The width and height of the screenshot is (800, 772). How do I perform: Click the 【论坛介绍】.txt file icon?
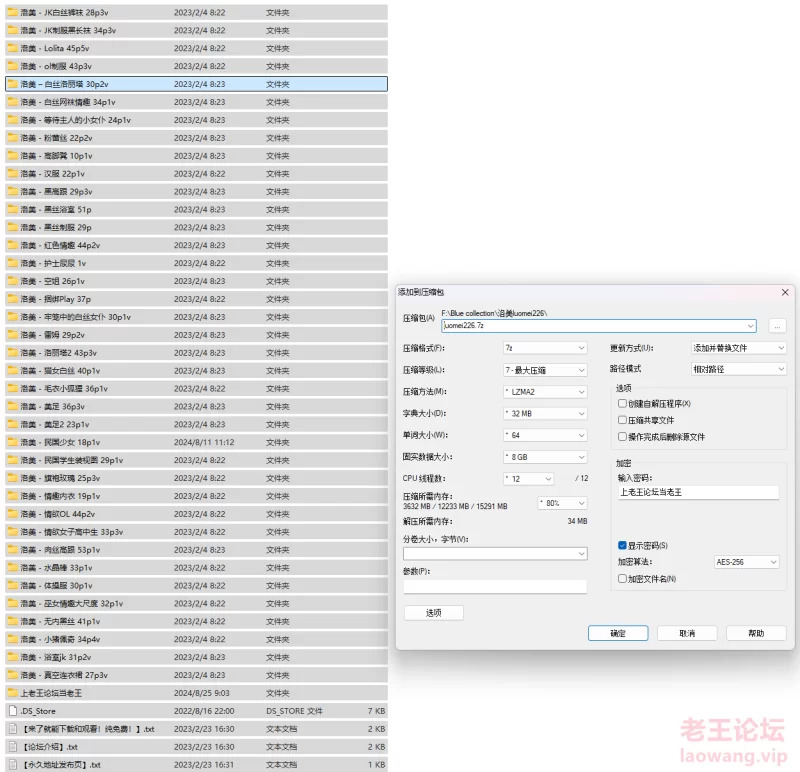click(12, 747)
